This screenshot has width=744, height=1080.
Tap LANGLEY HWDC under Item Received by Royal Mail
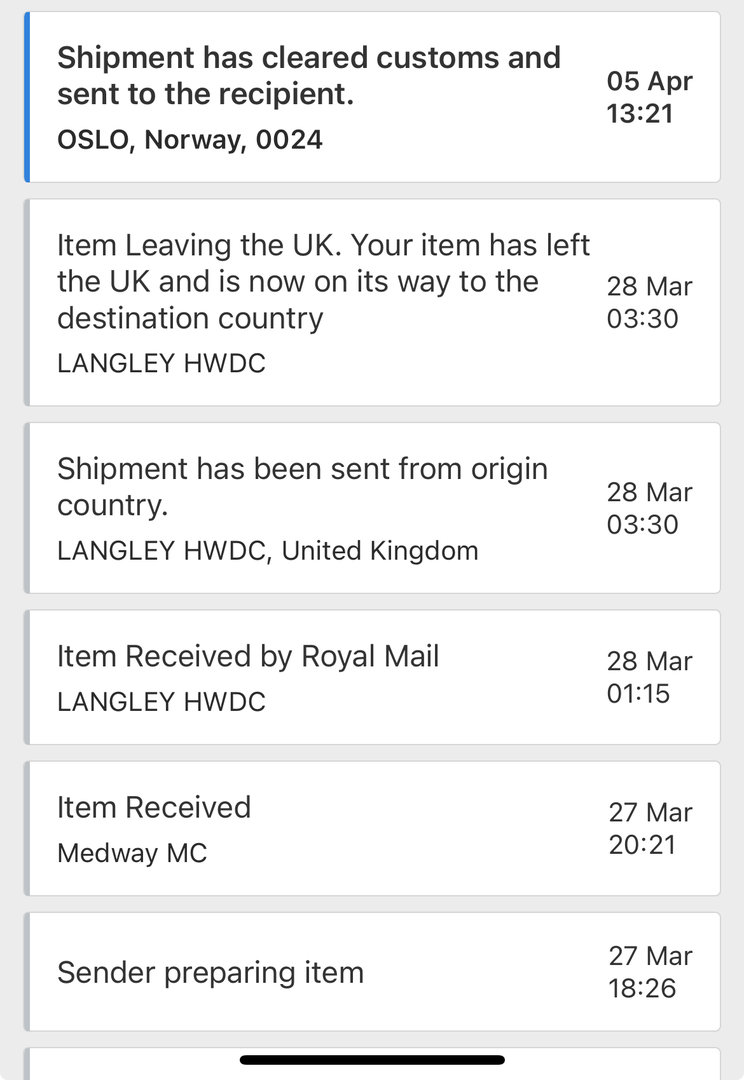point(161,702)
